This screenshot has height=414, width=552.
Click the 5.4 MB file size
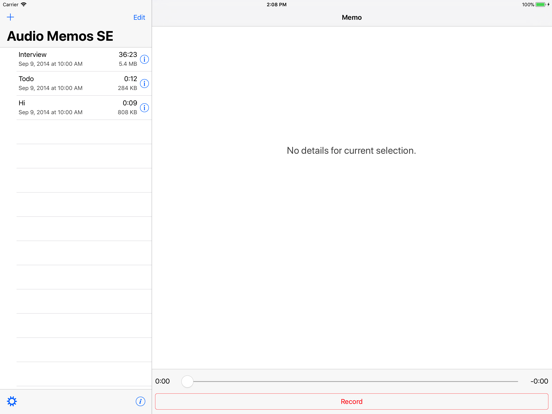click(x=128, y=64)
